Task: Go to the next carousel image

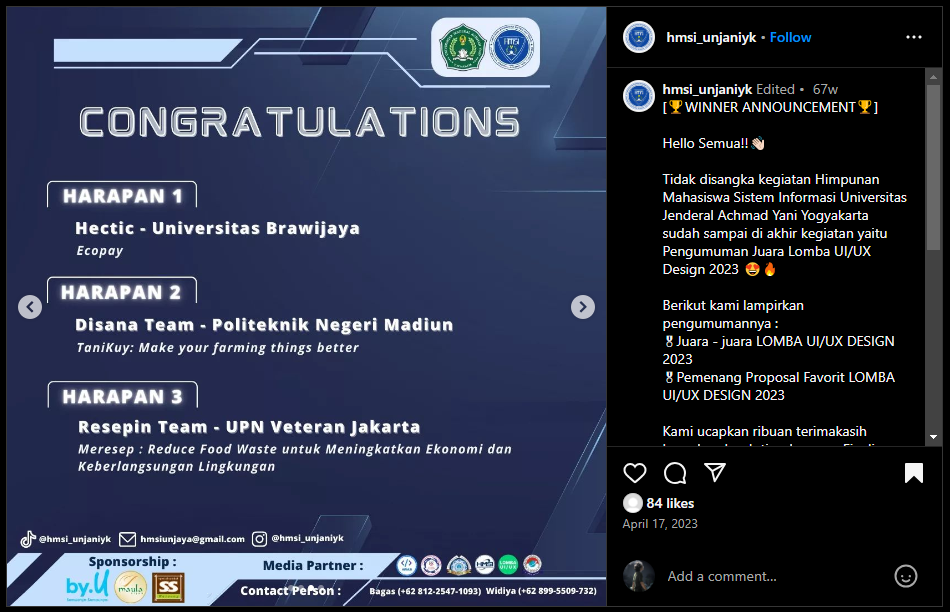Action: 583,307
